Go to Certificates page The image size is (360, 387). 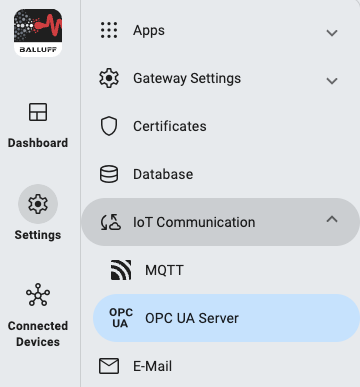(220, 126)
